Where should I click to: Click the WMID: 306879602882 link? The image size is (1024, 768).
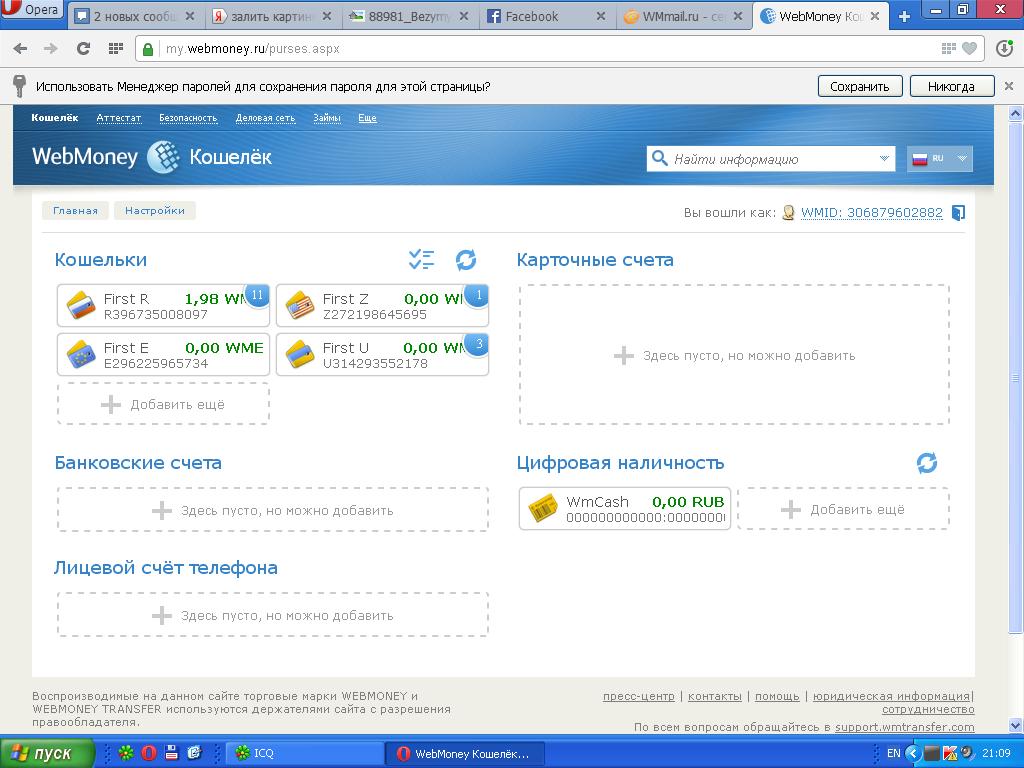(872, 212)
